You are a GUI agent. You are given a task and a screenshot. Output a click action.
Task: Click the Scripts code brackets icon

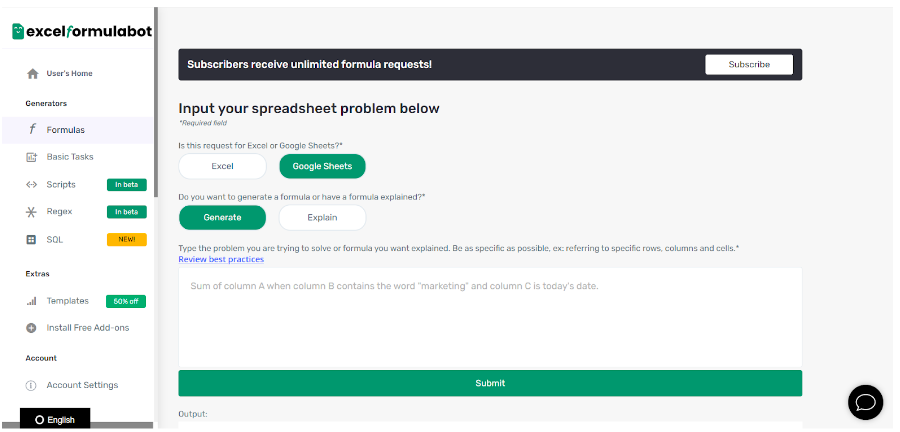point(32,185)
